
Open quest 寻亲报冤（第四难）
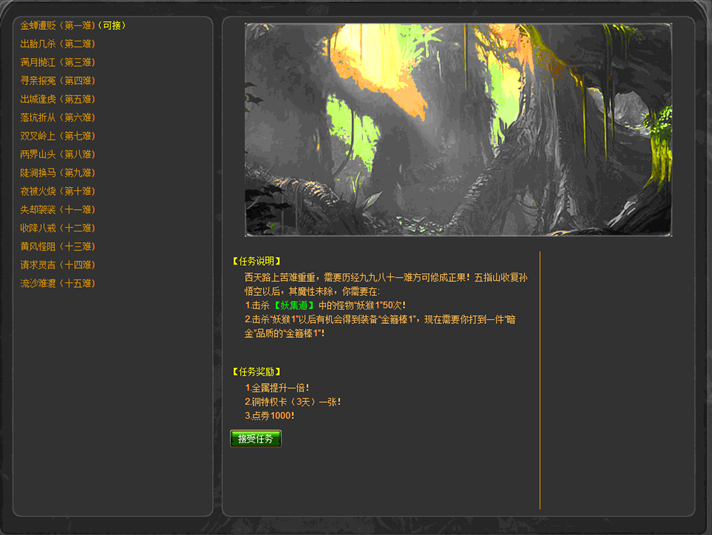click(58, 81)
